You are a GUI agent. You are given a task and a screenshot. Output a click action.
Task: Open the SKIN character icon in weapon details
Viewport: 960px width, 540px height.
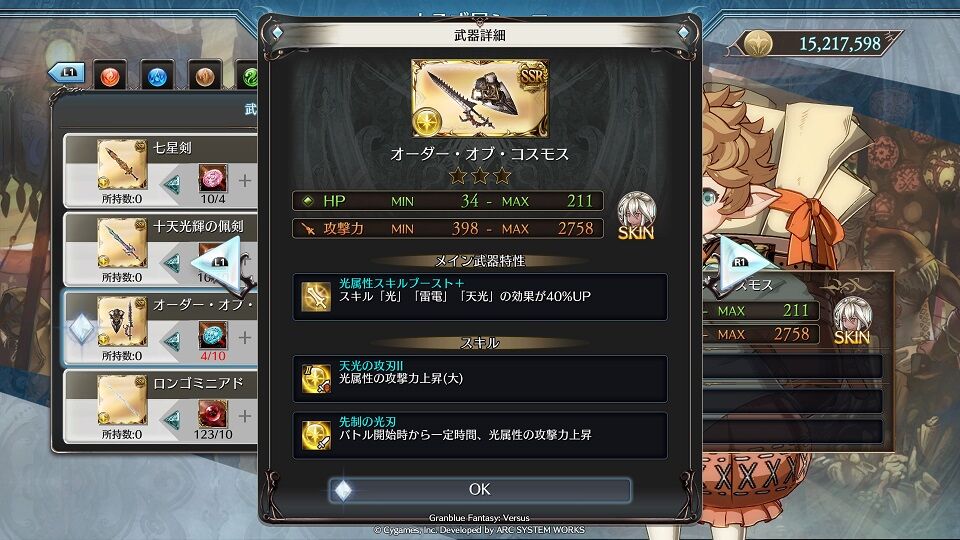(x=636, y=216)
